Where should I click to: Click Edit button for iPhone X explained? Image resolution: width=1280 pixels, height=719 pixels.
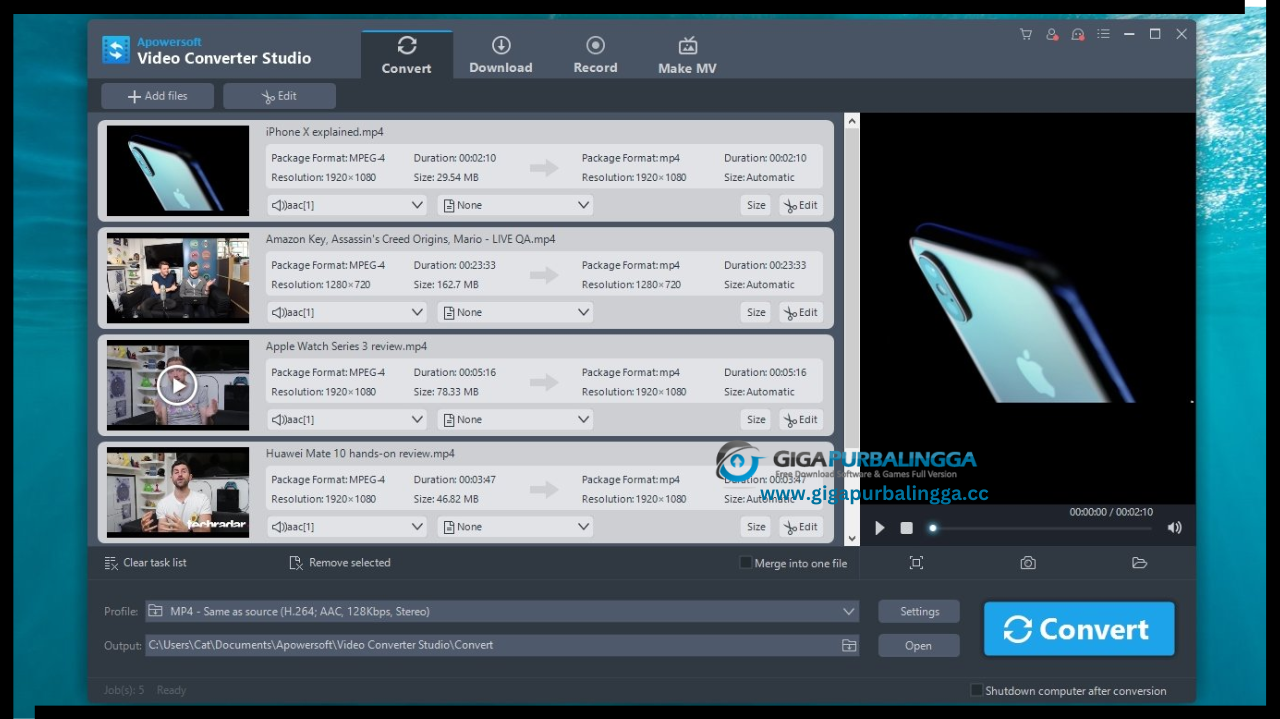[801, 205]
